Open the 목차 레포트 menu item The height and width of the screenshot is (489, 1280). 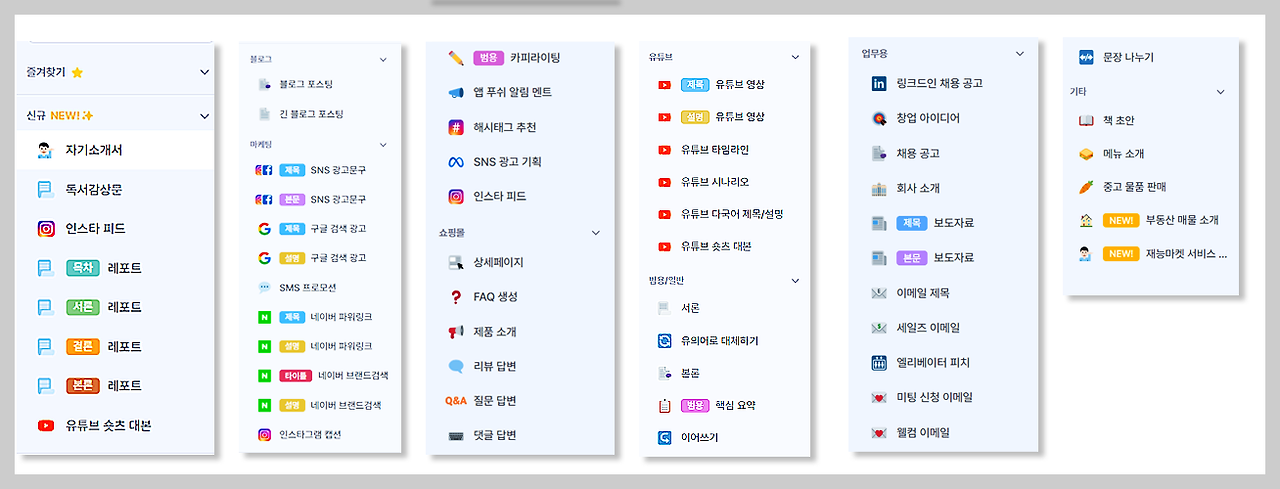tap(116, 268)
